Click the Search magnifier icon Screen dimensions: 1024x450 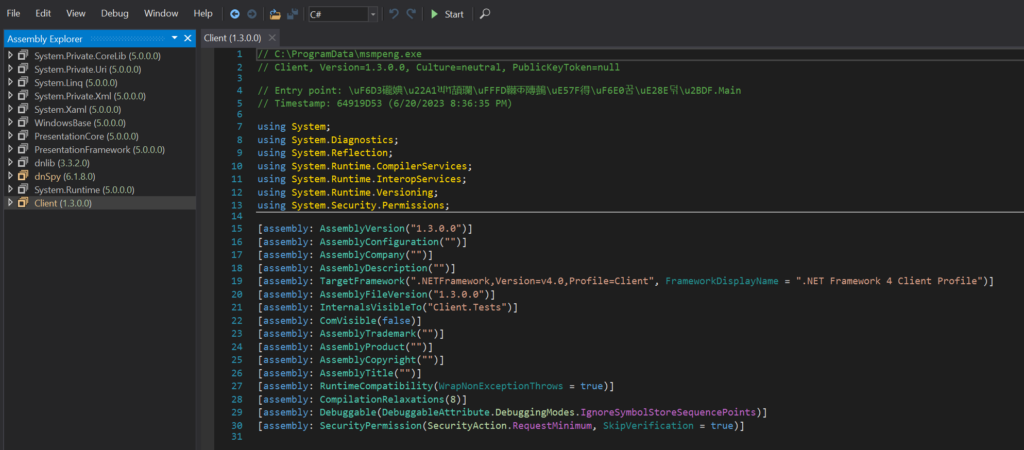[x=485, y=14]
